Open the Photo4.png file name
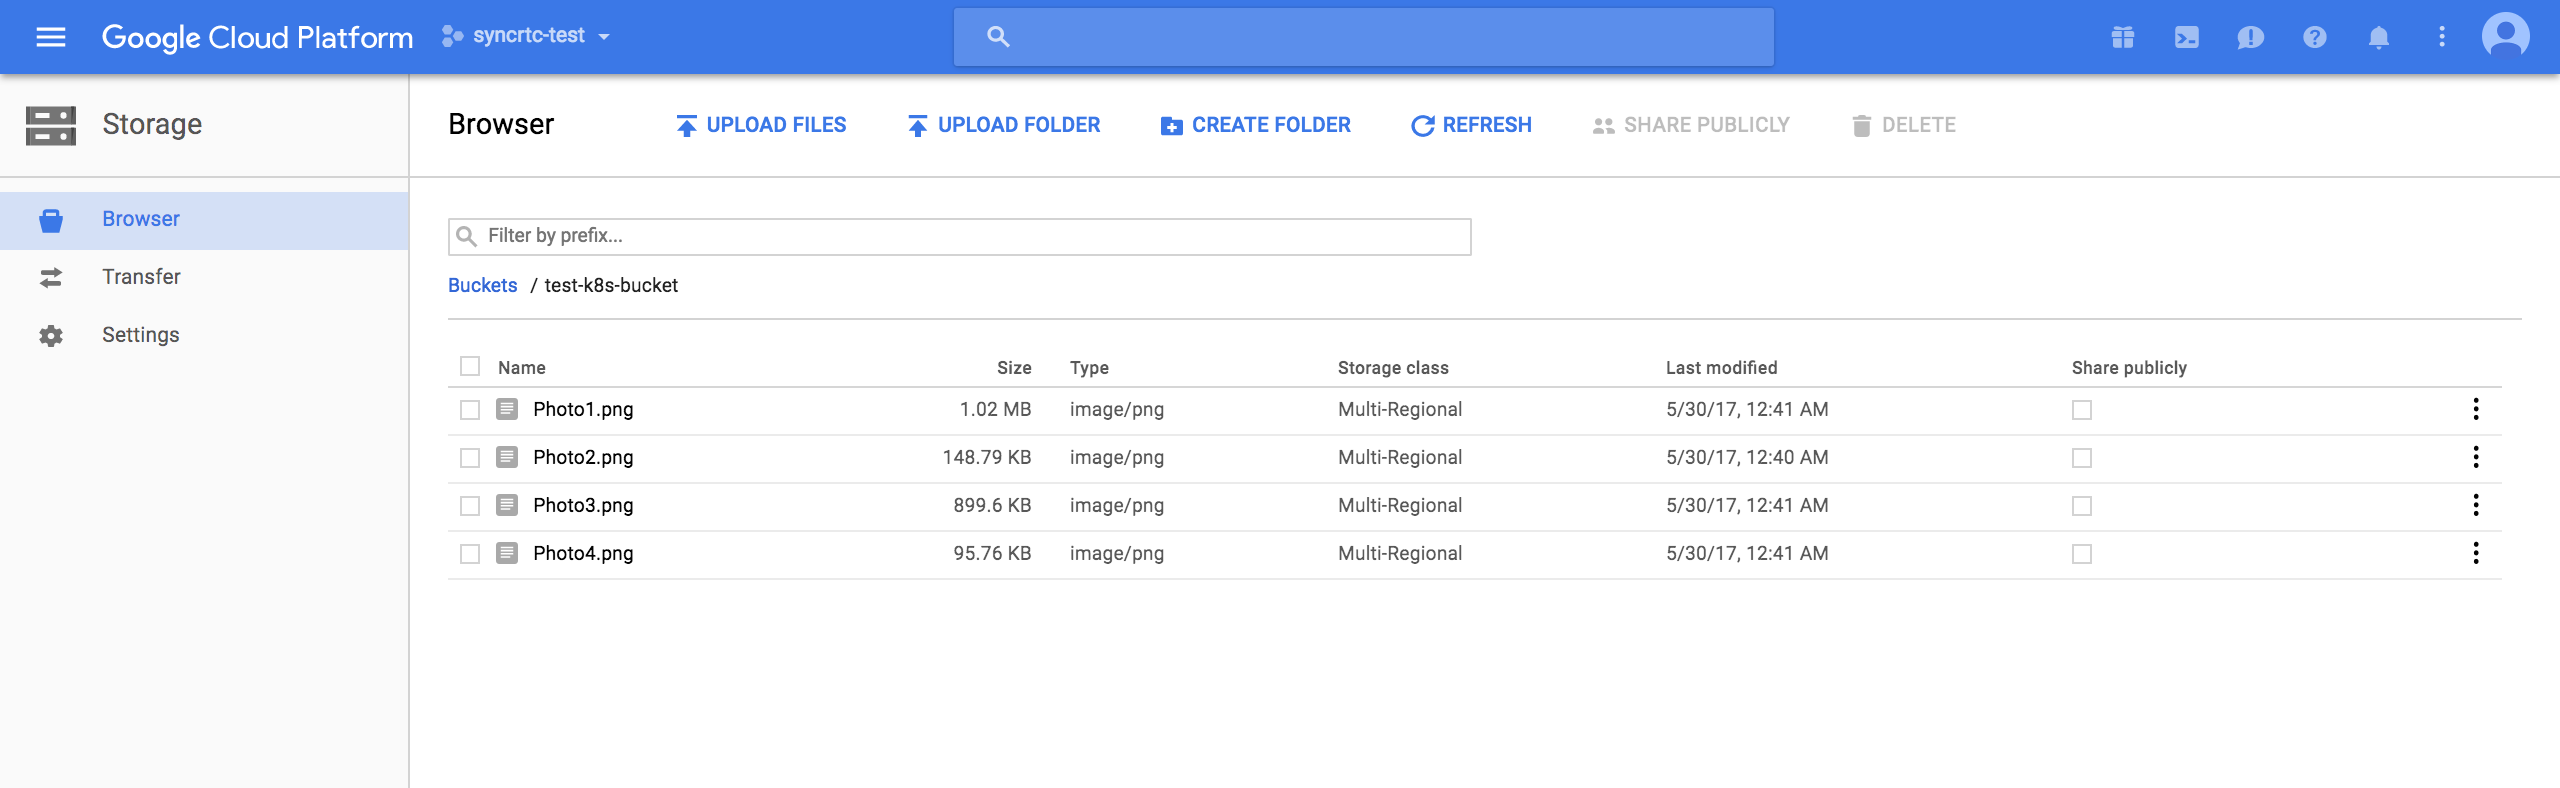Viewport: 2560px width, 788px height. (x=583, y=553)
